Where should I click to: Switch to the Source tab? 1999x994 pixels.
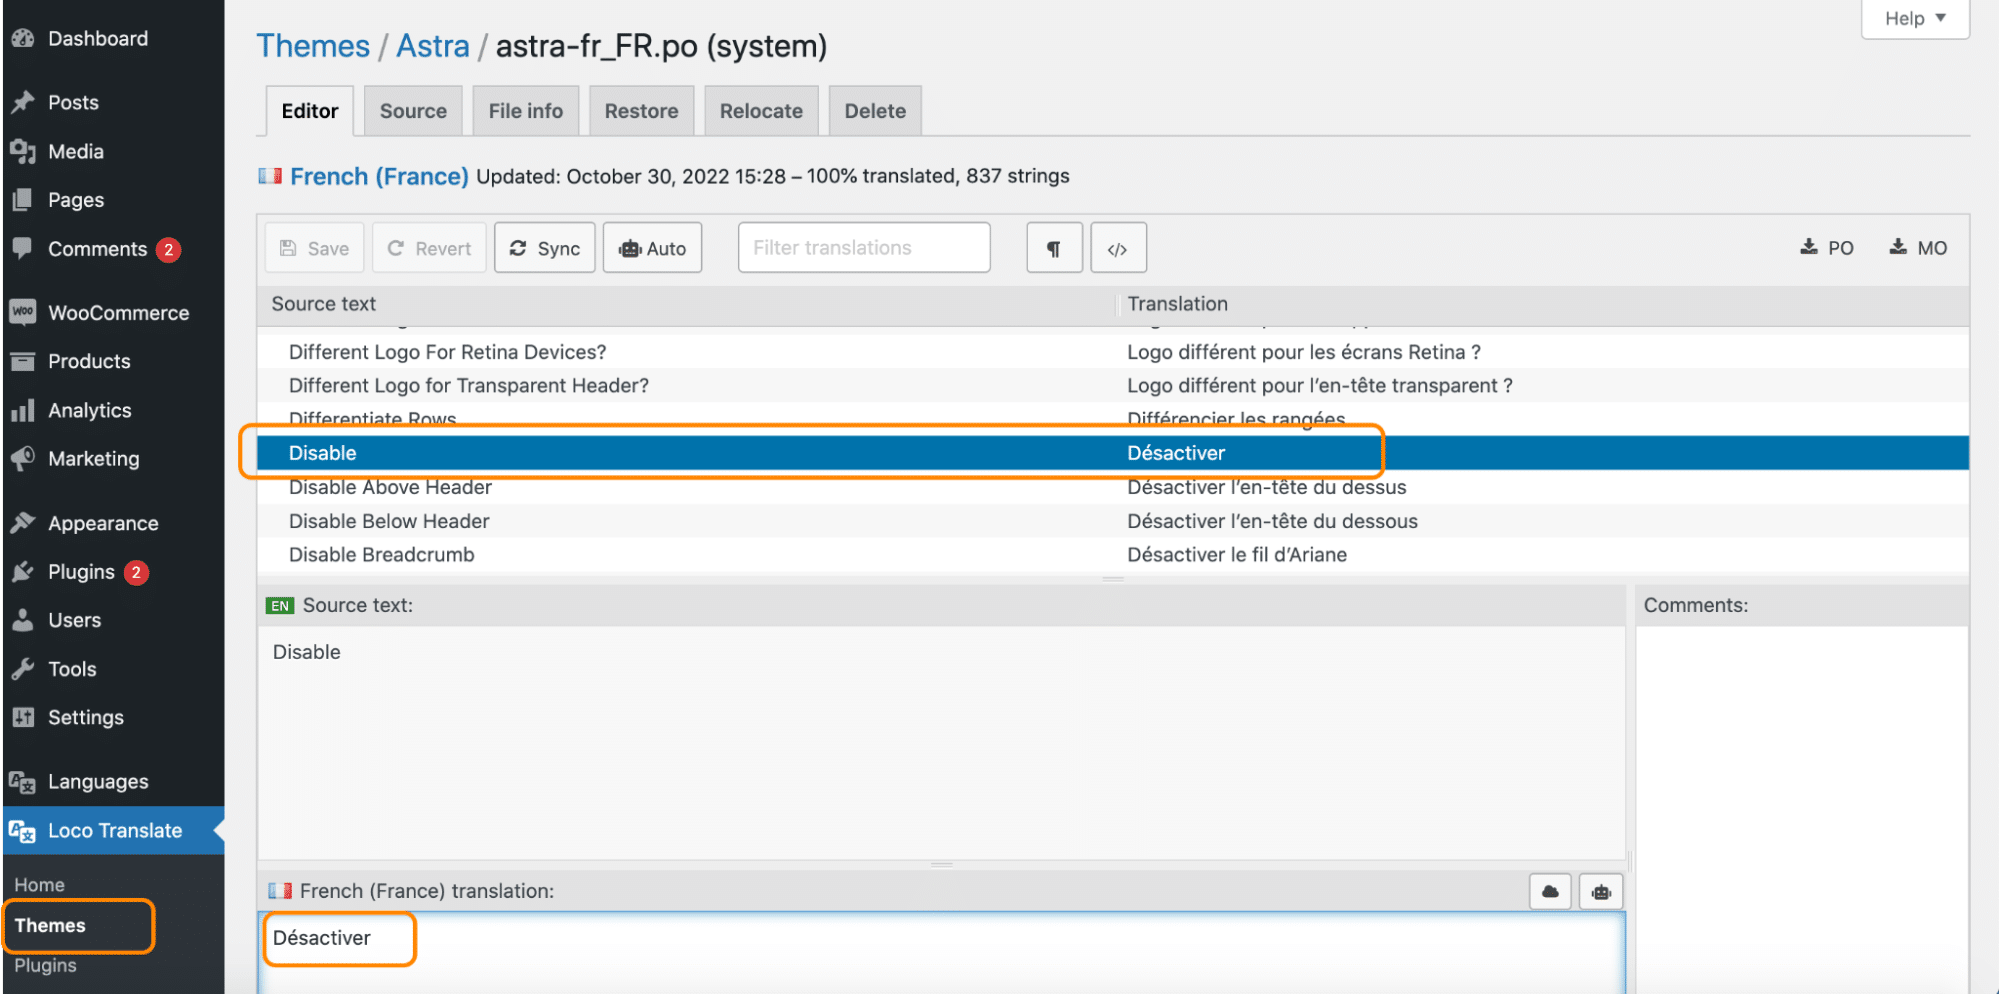click(x=413, y=110)
